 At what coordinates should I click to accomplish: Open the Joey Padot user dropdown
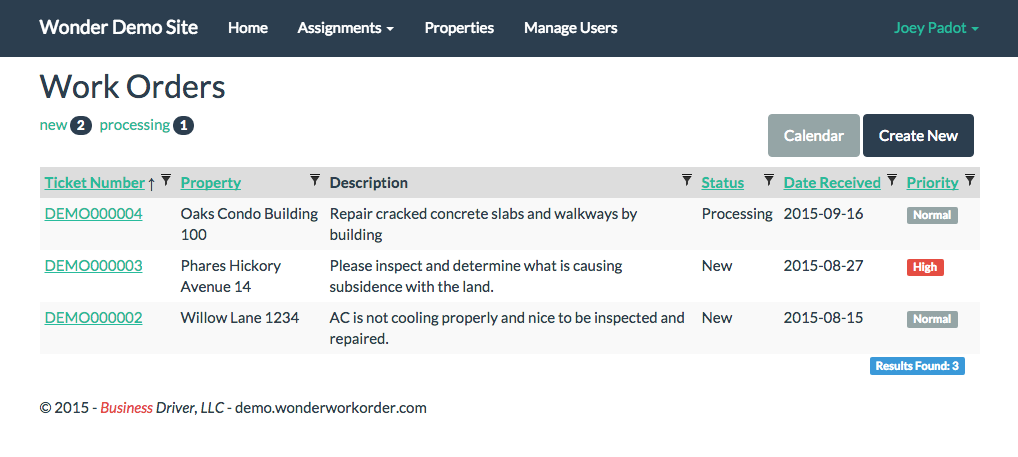coord(936,28)
